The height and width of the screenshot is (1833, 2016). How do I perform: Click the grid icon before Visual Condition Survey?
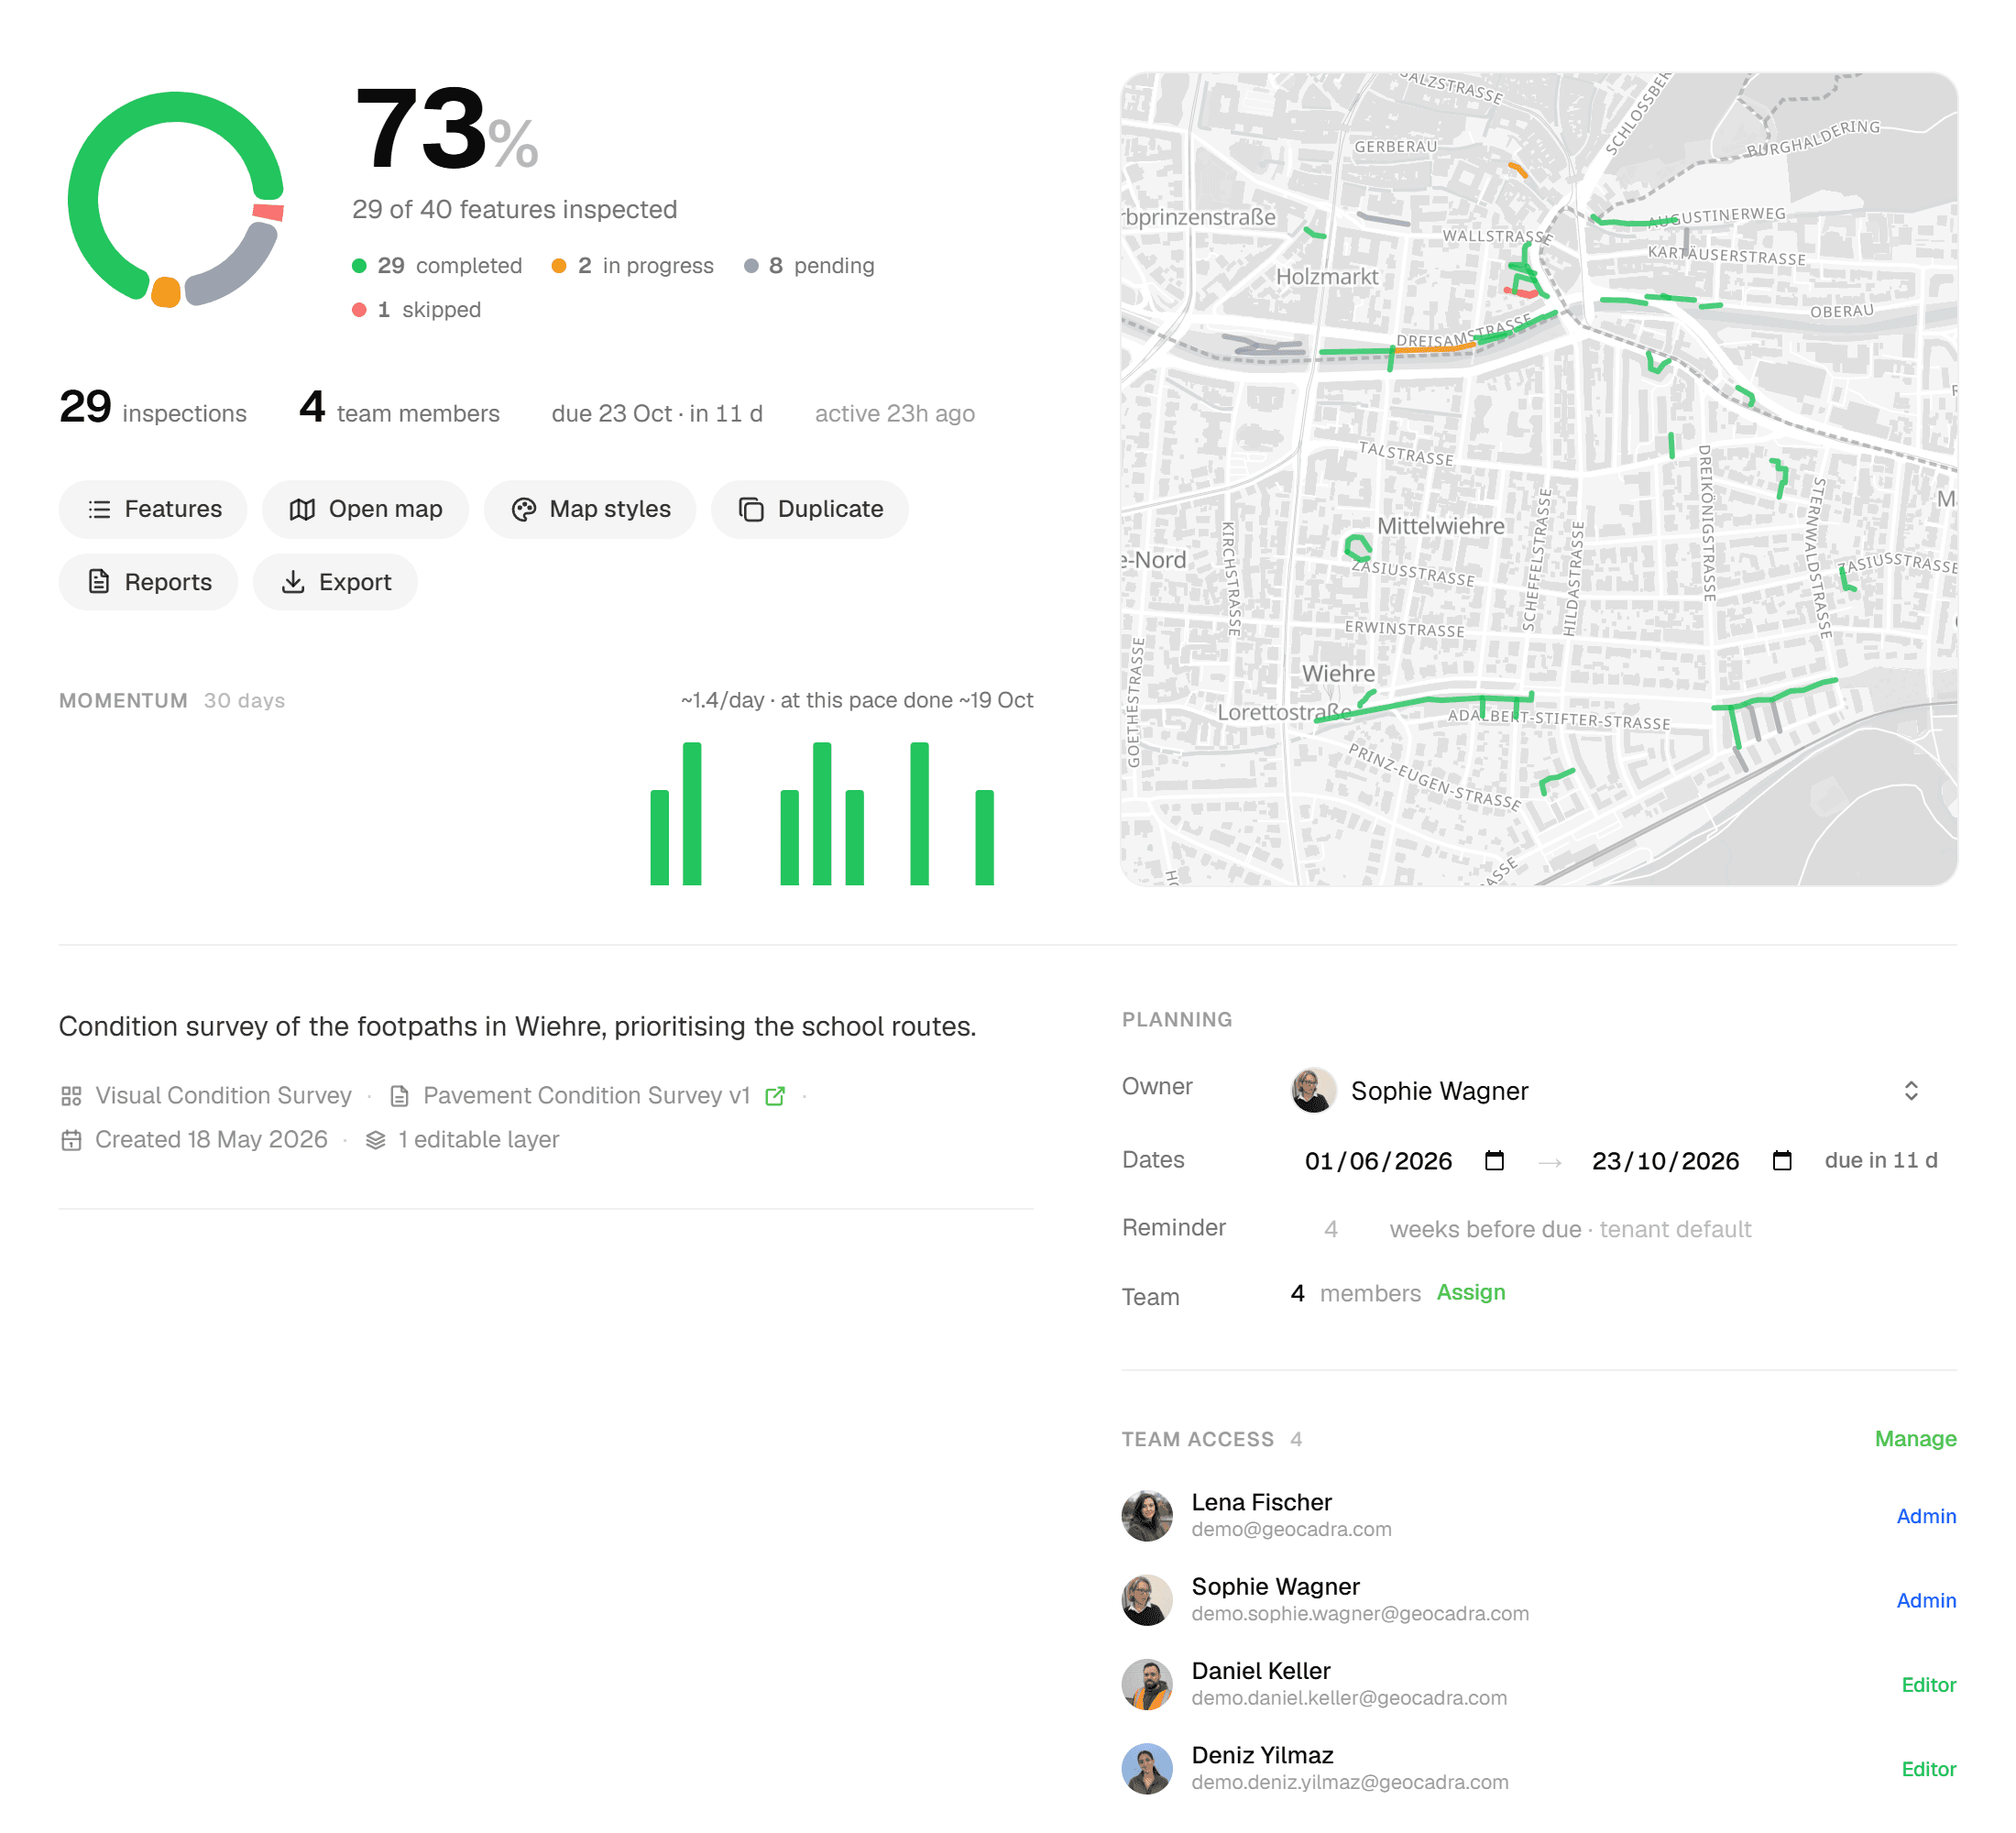point(71,1096)
